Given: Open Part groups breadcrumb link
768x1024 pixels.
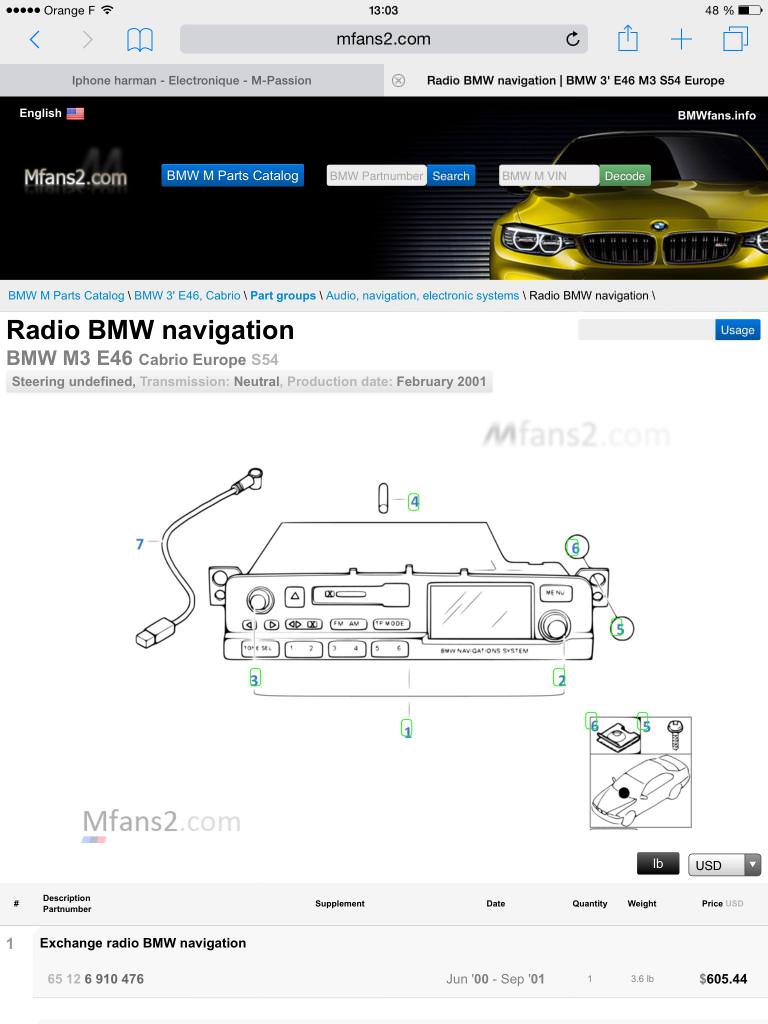Looking at the screenshot, I should [x=283, y=296].
